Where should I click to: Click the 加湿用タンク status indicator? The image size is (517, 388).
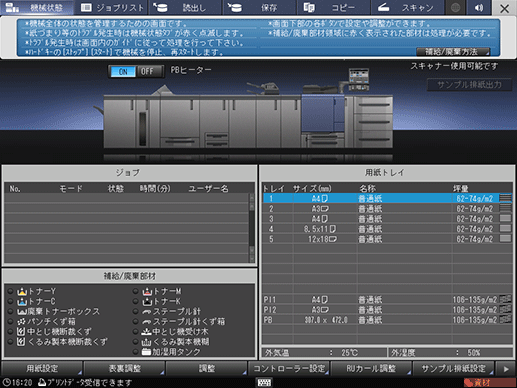pos(135,352)
